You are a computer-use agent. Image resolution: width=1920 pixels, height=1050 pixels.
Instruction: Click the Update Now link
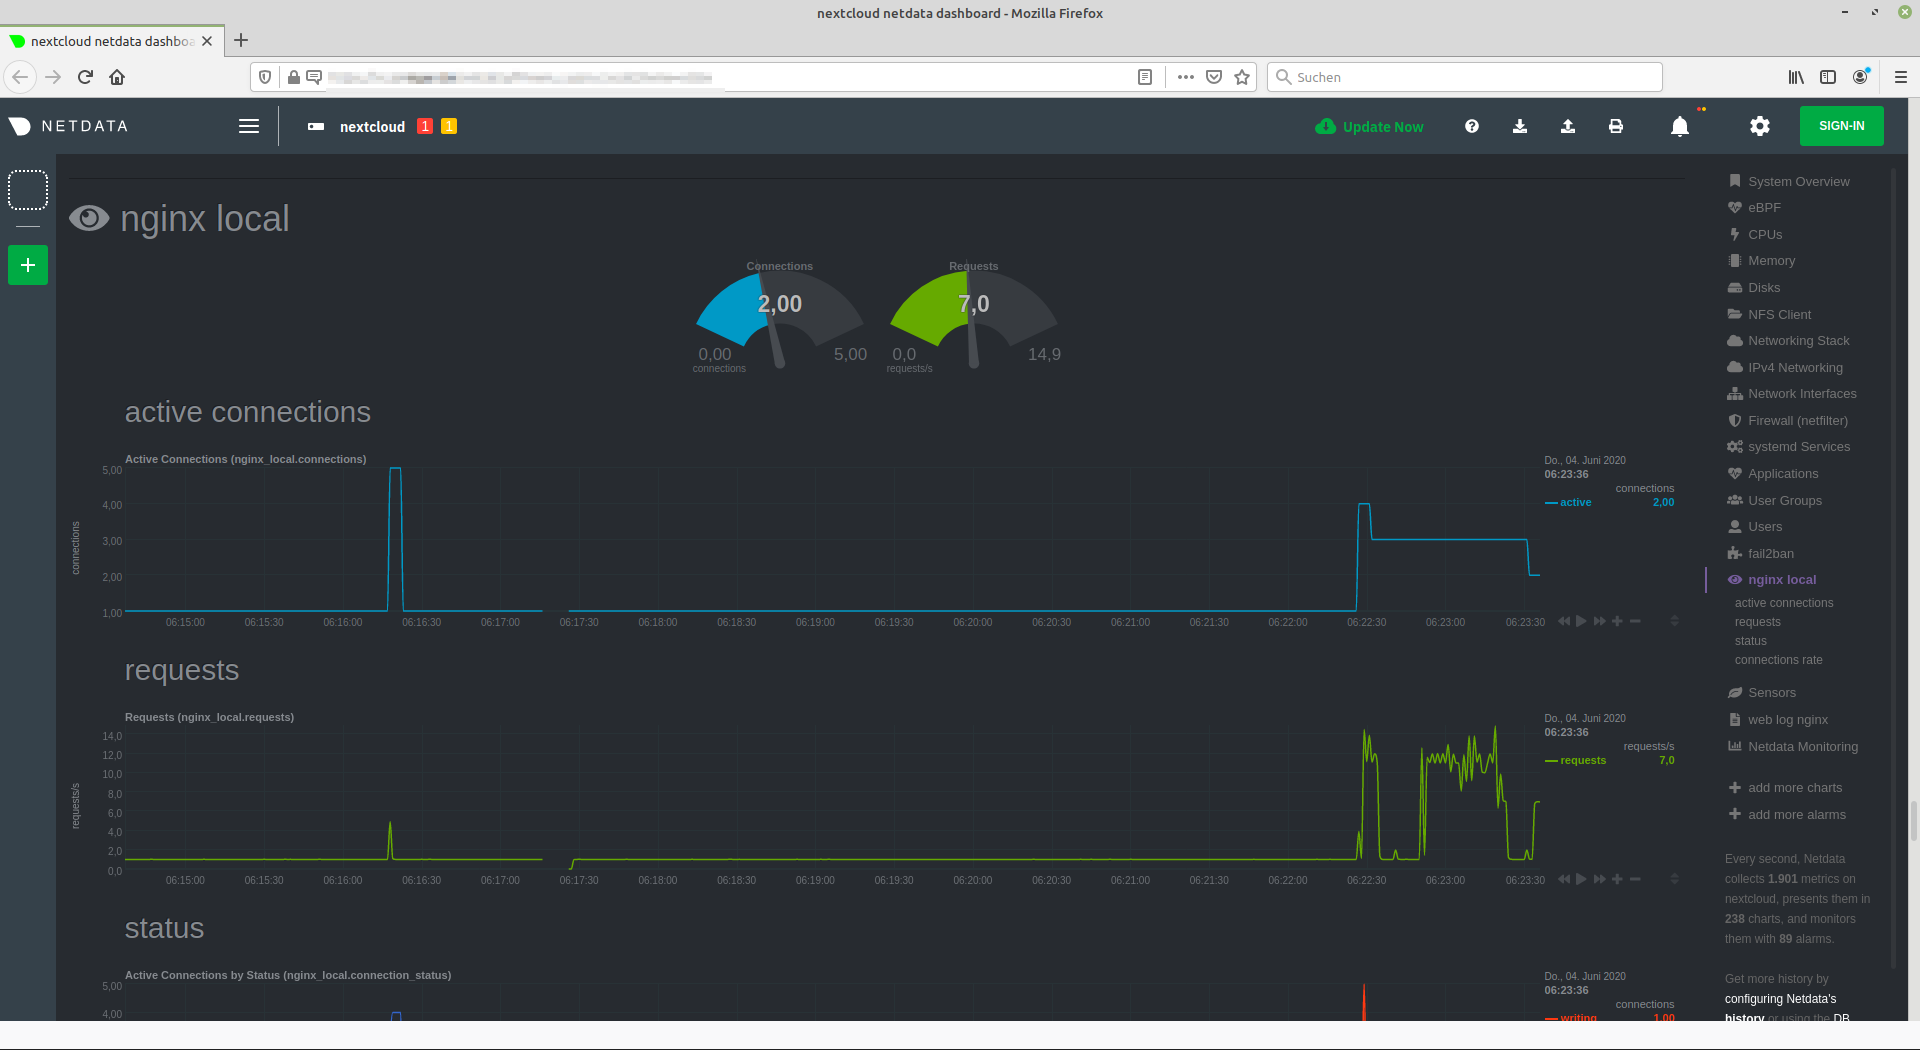(x=1369, y=127)
